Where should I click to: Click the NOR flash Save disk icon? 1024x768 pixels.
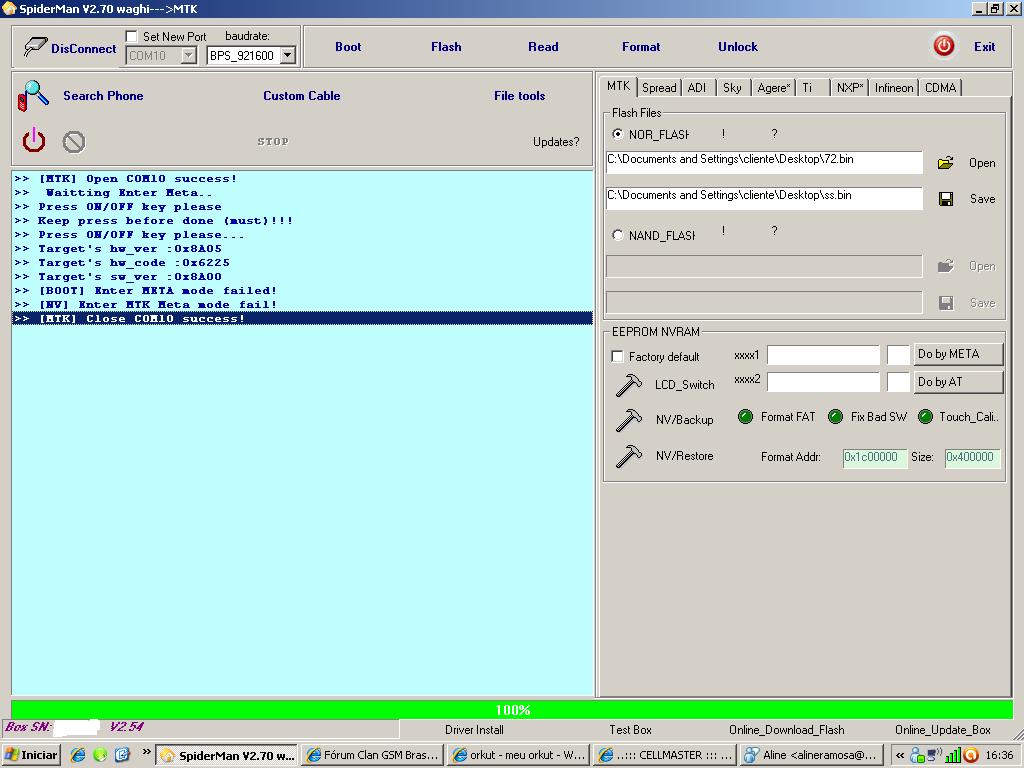click(945, 199)
